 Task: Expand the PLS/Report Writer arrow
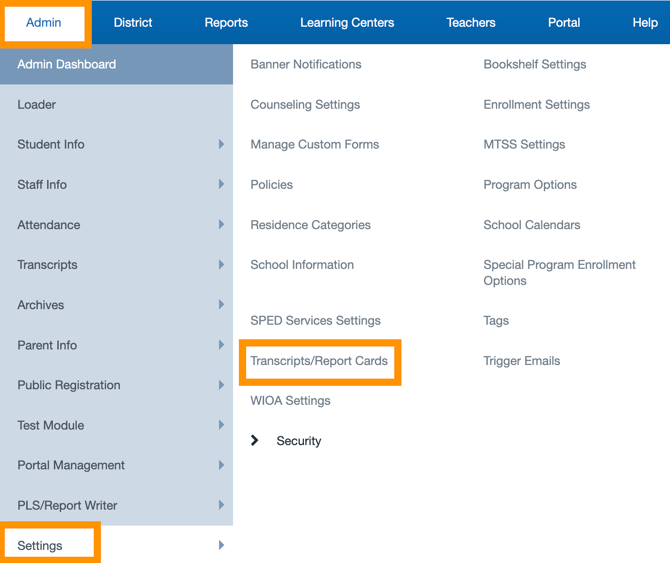(221, 505)
